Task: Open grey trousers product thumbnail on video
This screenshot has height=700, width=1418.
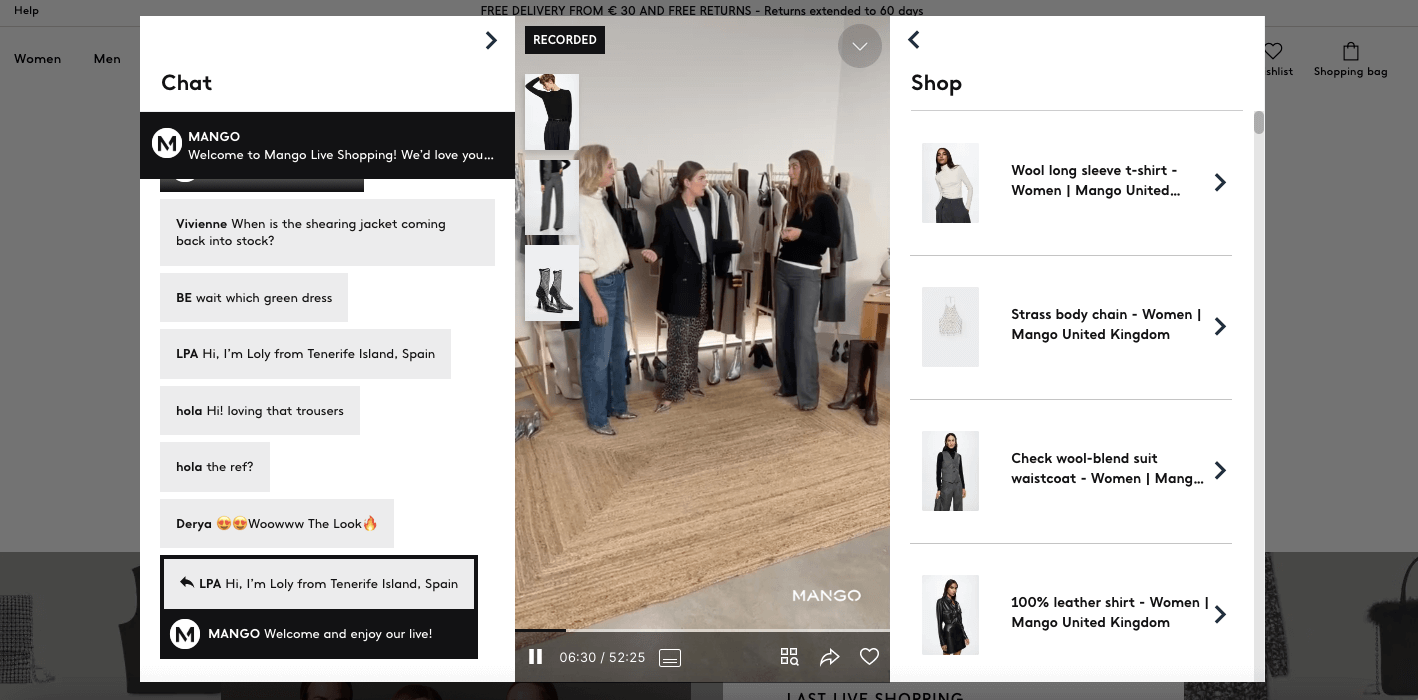Action: click(552, 197)
